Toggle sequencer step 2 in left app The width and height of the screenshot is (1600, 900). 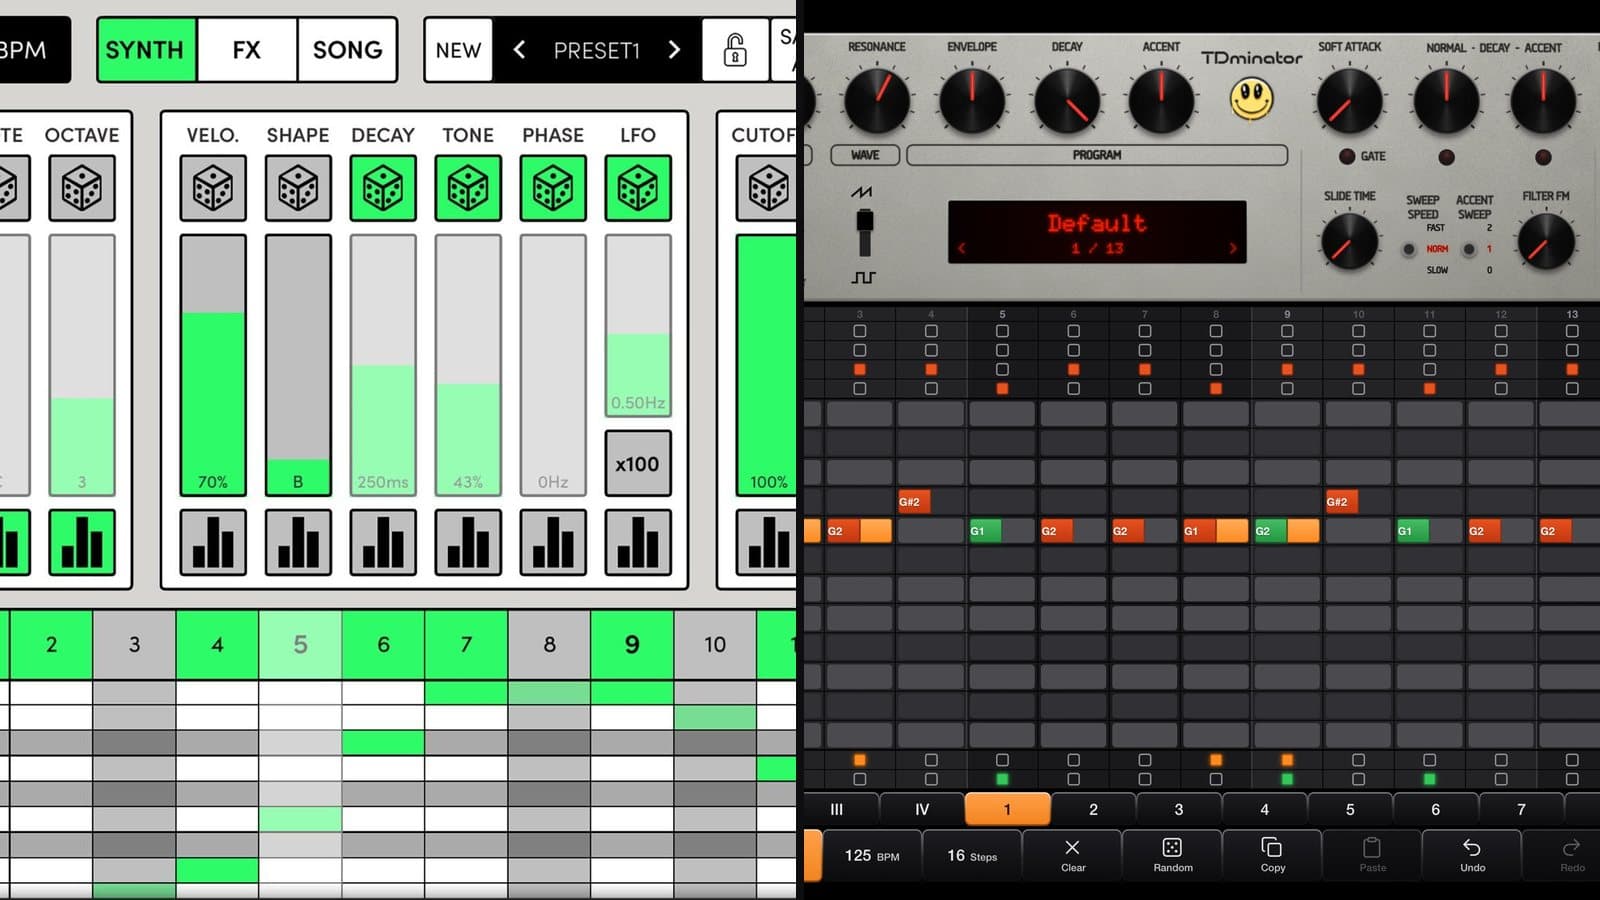[x=51, y=645]
